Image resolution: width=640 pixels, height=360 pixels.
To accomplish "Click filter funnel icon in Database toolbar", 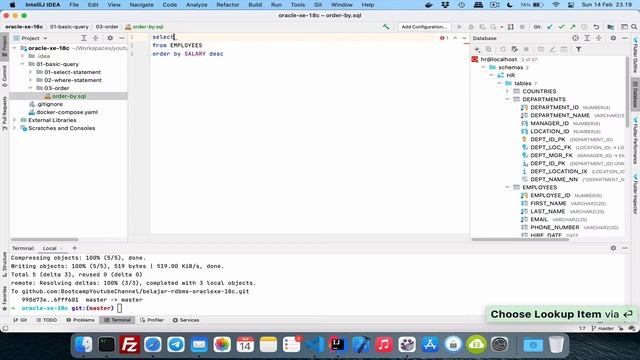I will (578, 49).
